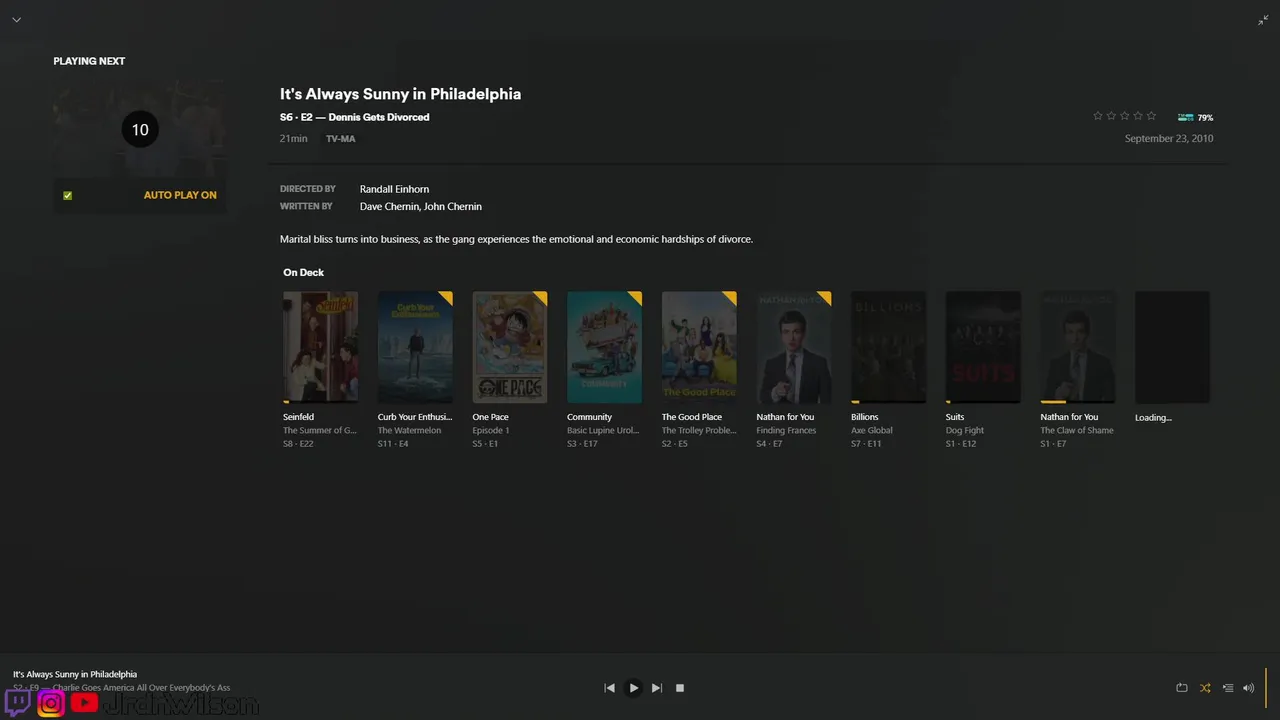Select the 79% rating value
The width and height of the screenshot is (1280, 720).
pos(1205,117)
